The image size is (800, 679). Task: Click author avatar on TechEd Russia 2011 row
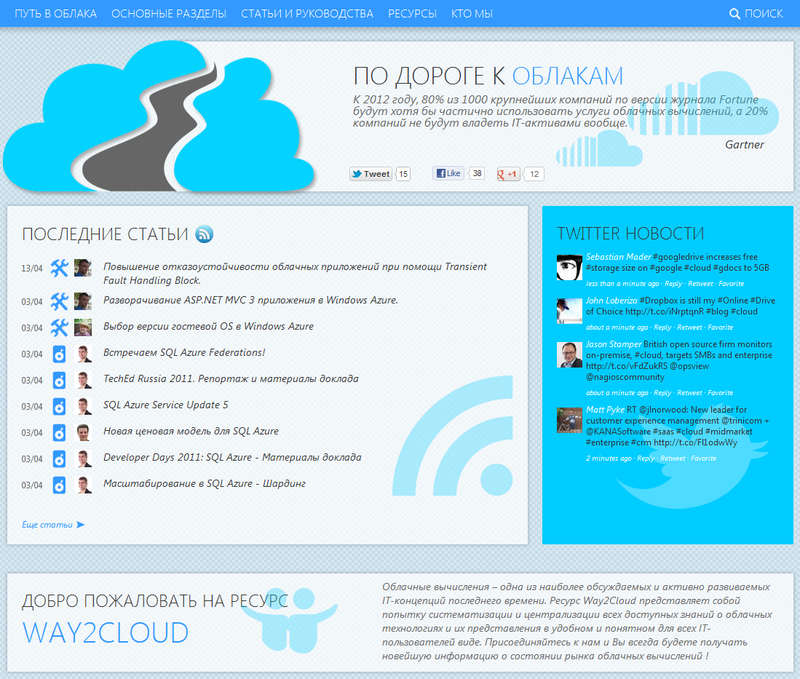coord(83,380)
